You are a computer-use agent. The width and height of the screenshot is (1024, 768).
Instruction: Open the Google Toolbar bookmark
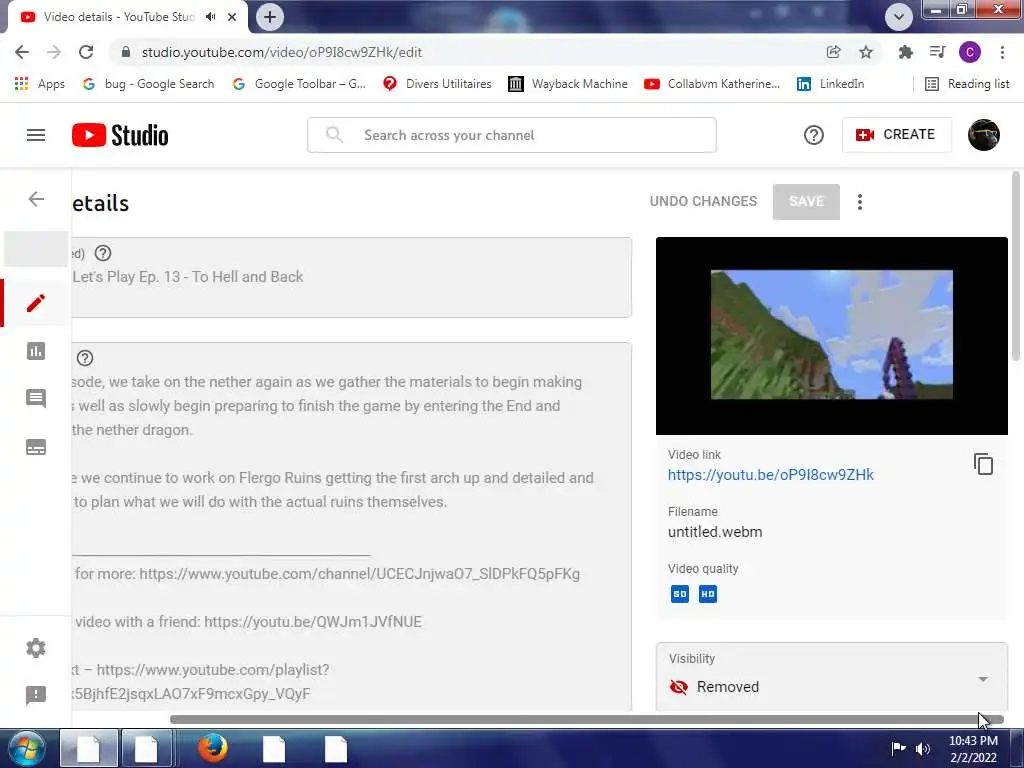[299, 84]
